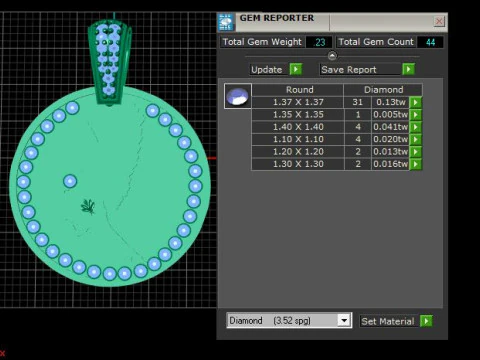Click the green arrow beside Set Material
The image size is (480, 360).
pos(426,321)
